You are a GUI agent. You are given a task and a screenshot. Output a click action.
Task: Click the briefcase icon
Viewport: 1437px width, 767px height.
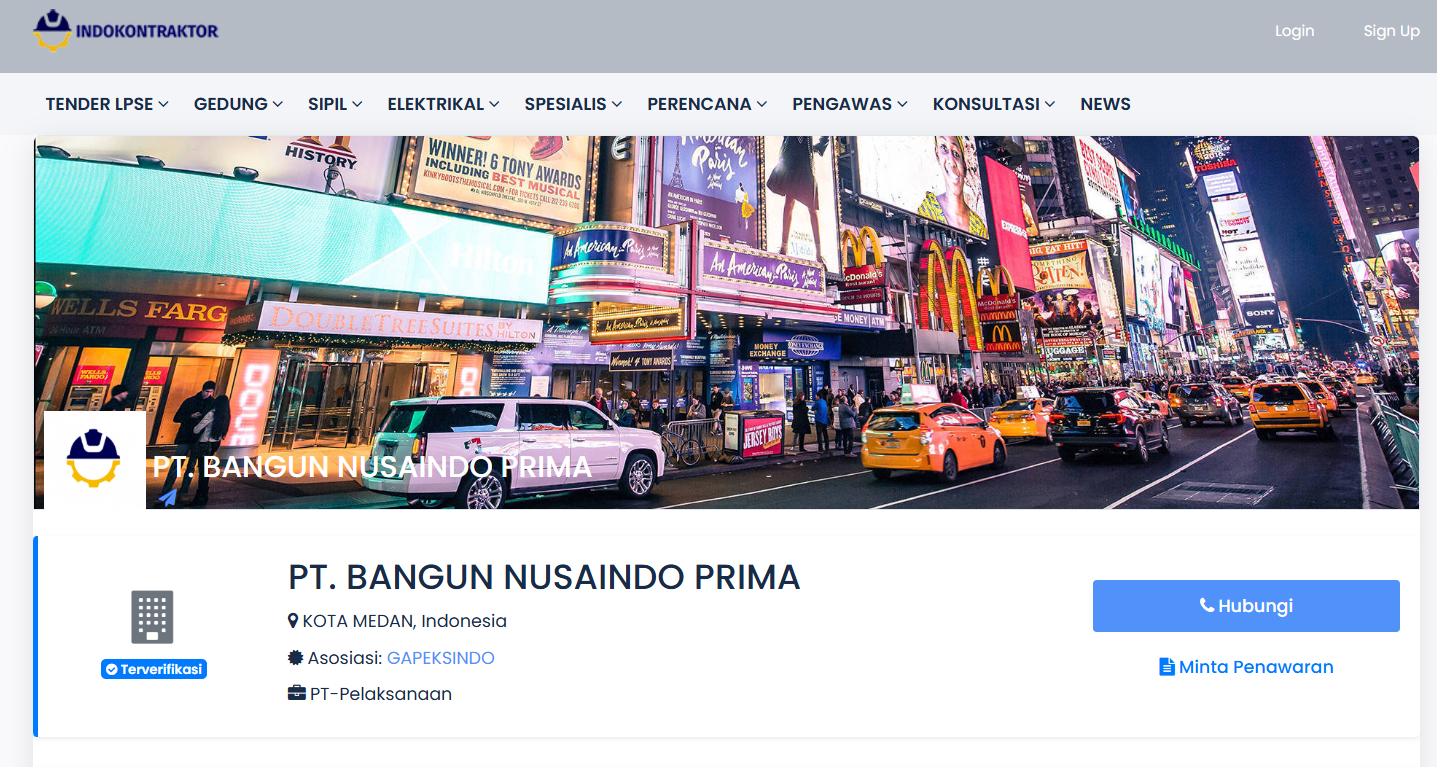pos(297,693)
